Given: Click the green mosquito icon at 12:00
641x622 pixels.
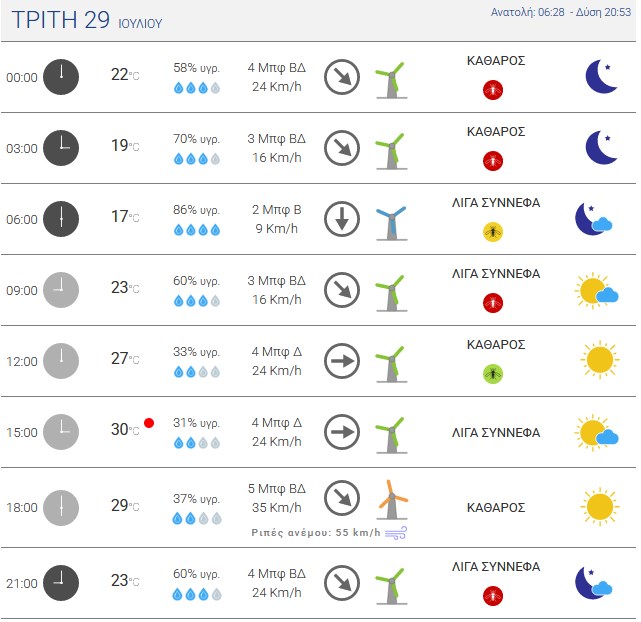Looking at the screenshot, I should point(493,374).
